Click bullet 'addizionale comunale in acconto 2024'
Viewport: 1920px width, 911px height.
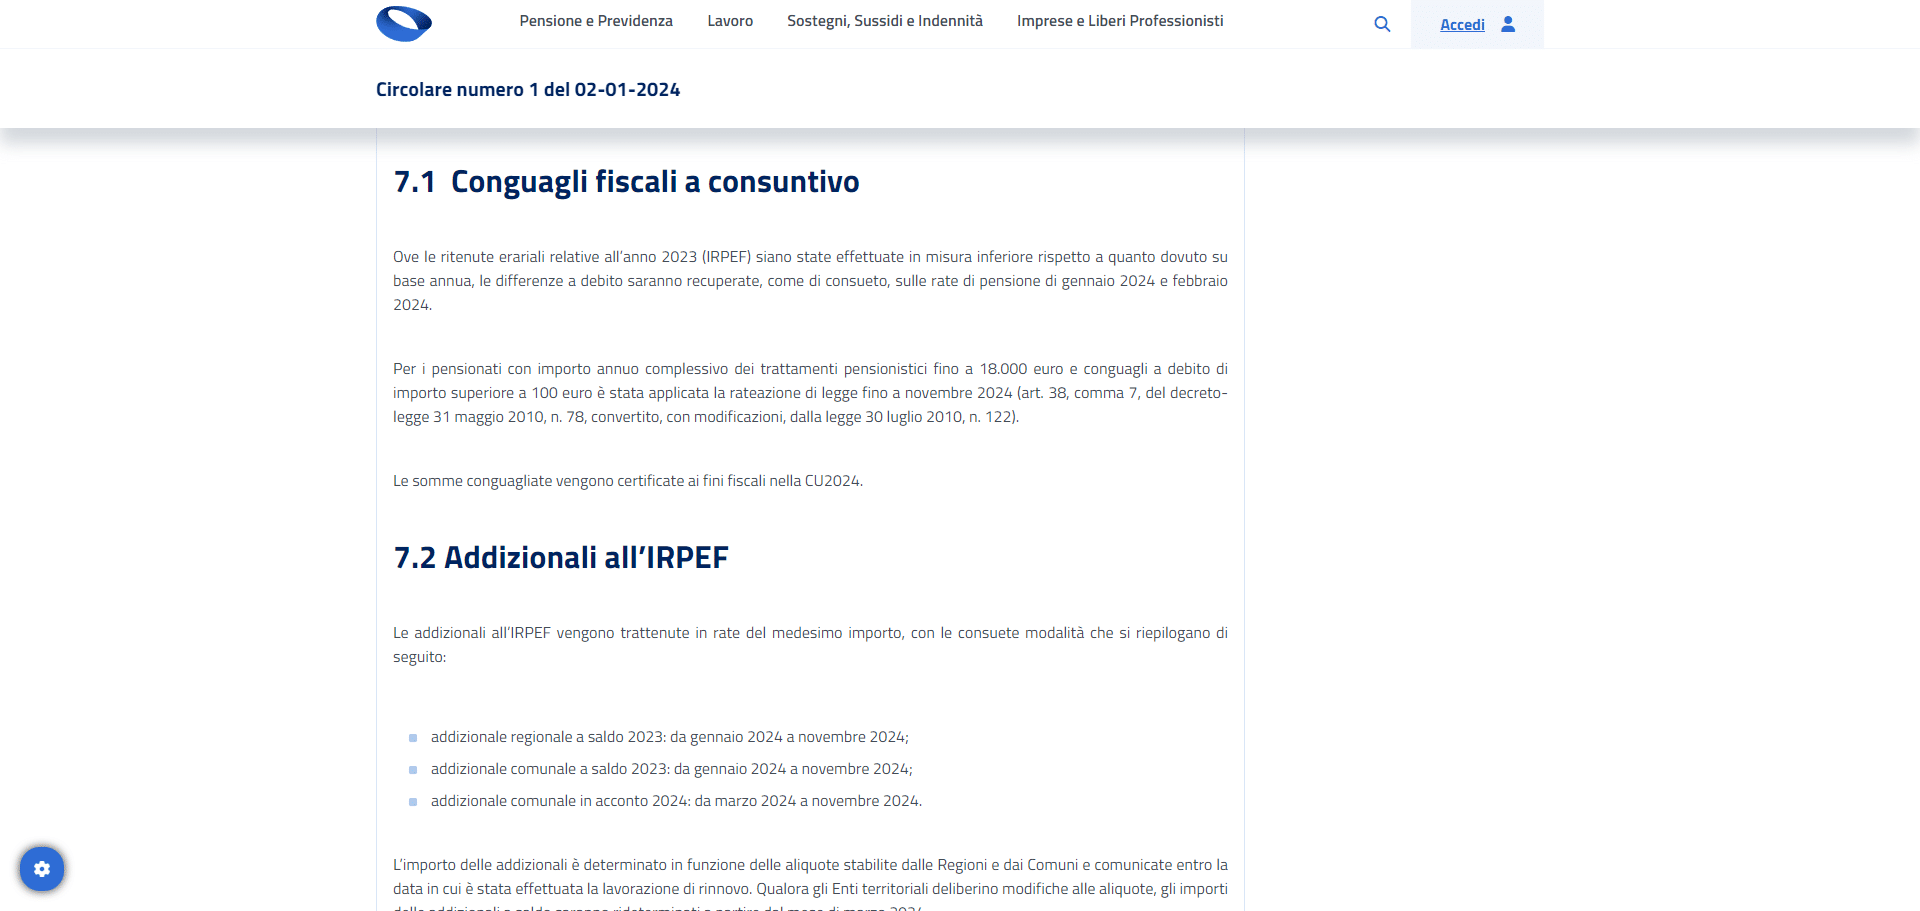click(677, 801)
